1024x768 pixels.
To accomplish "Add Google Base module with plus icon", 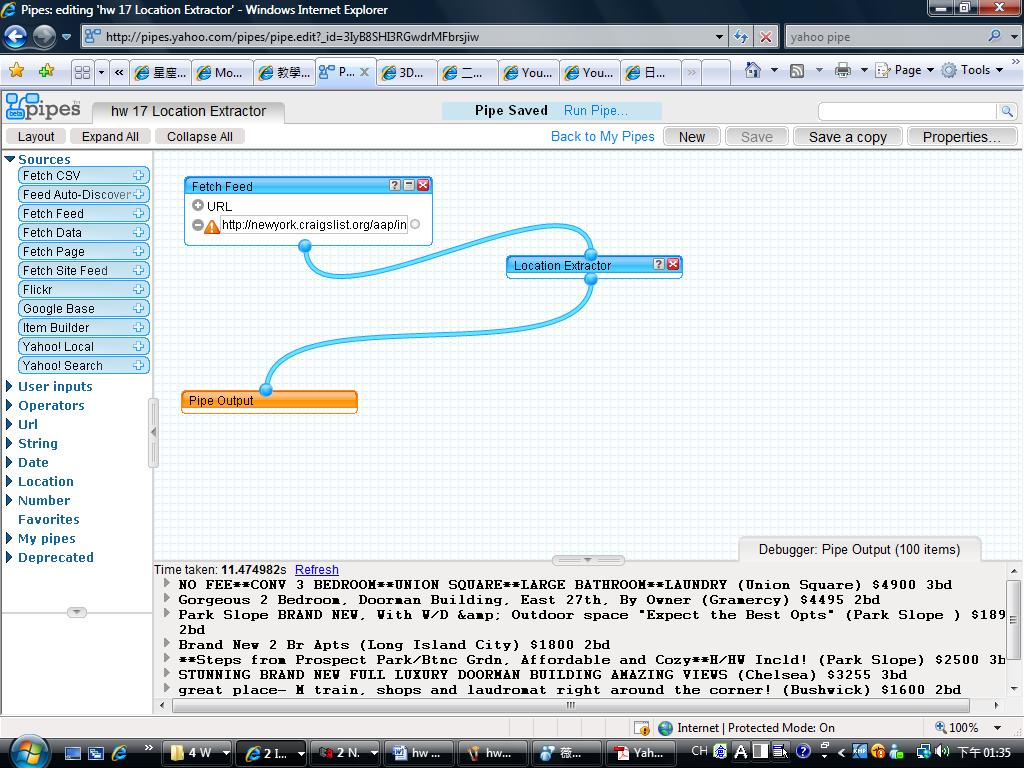I will coord(138,308).
